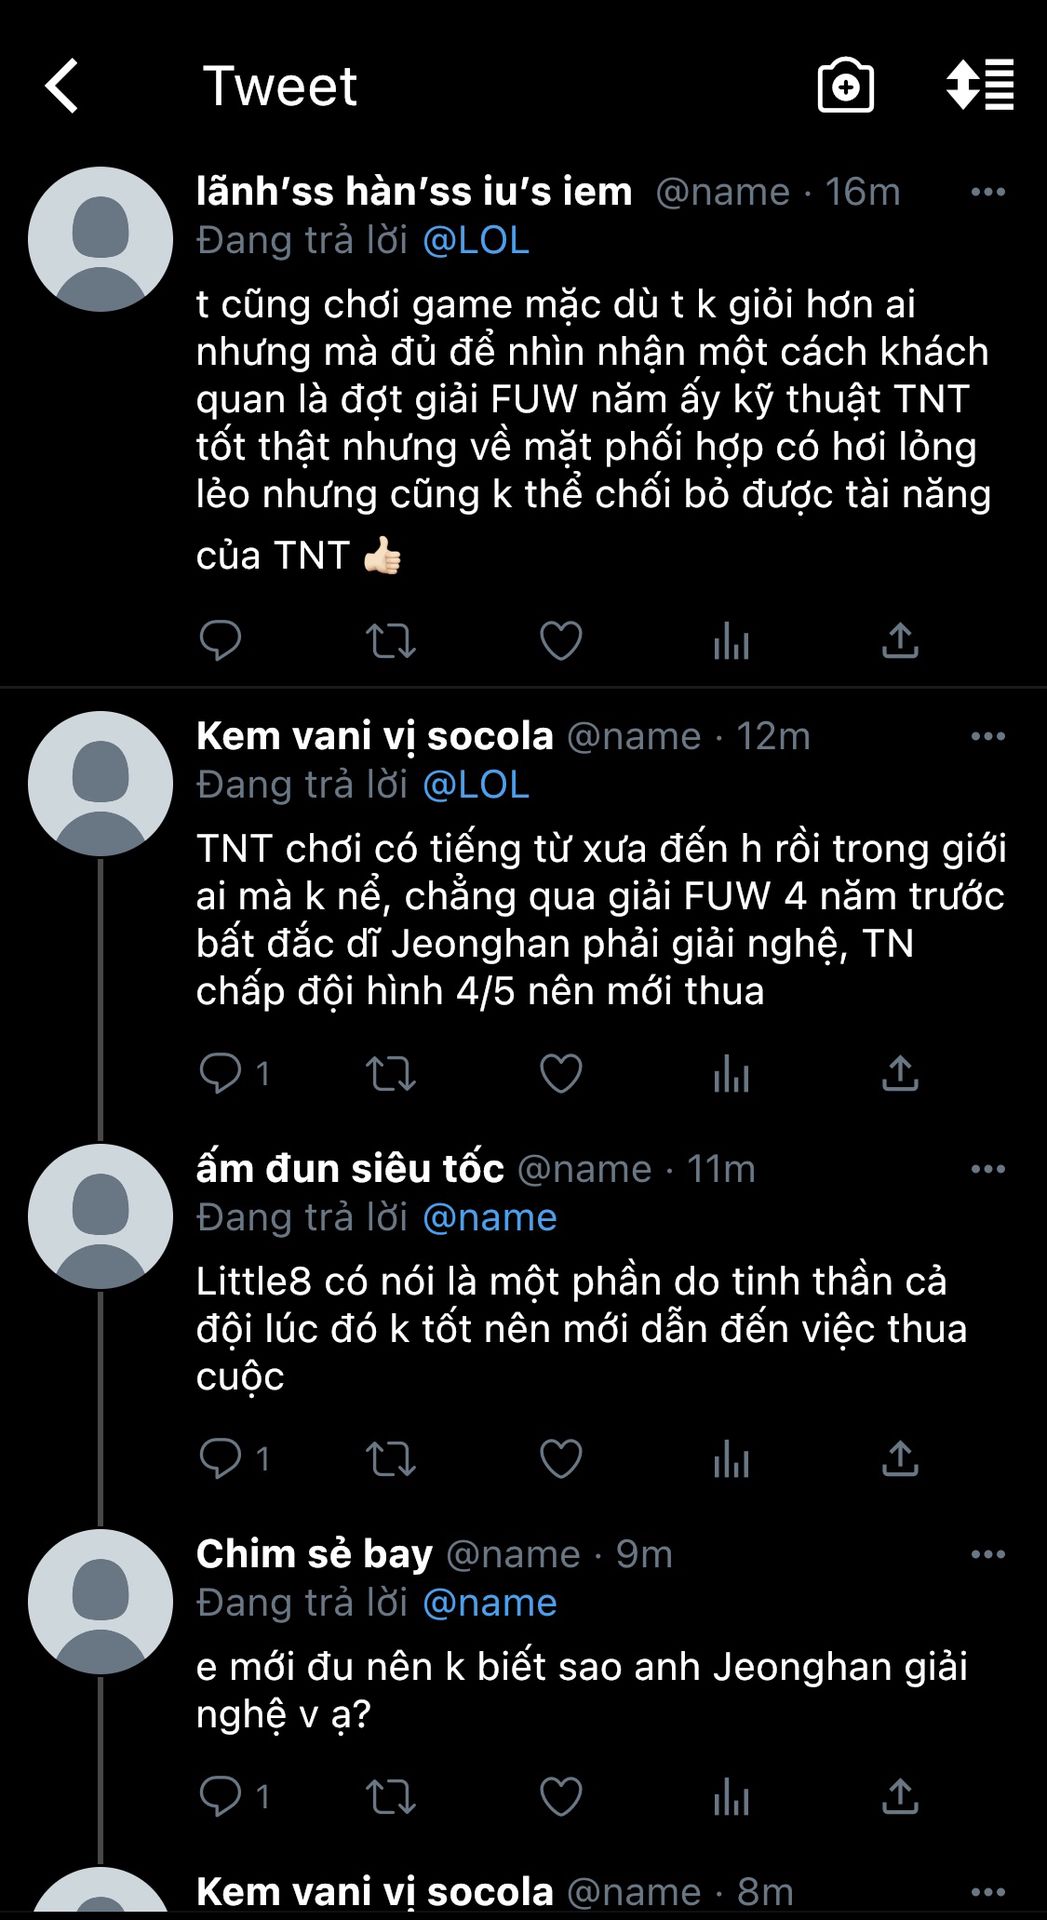1047x1920 pixels.
Task: Retweet the lãnh'ss hàn'ss iu's iem tweet
Action: point(390,641)
